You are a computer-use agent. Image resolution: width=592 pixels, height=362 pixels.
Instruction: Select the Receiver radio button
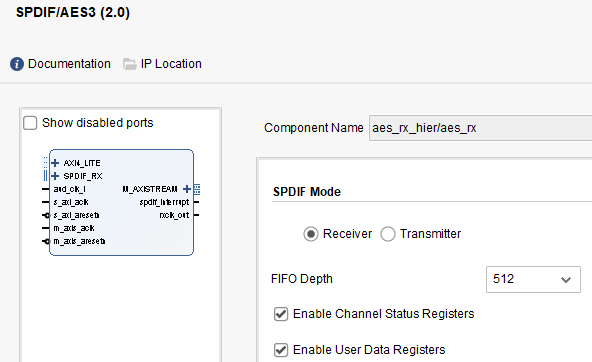pos(311,234)
